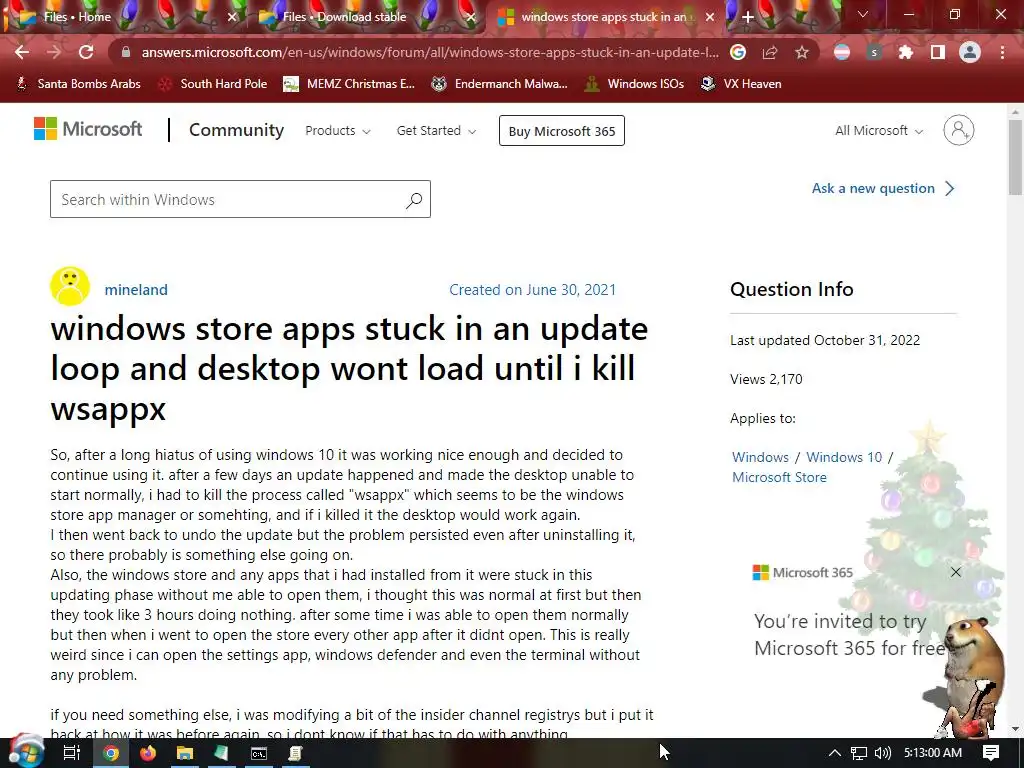Screen dimensions: 1024x768
Task: Open the volume tray icon
Action: 883,753
